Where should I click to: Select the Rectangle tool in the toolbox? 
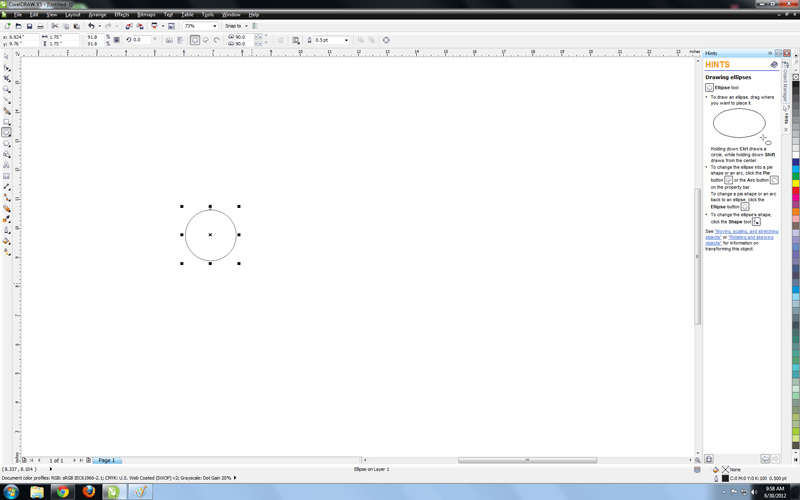click(6, 122)
